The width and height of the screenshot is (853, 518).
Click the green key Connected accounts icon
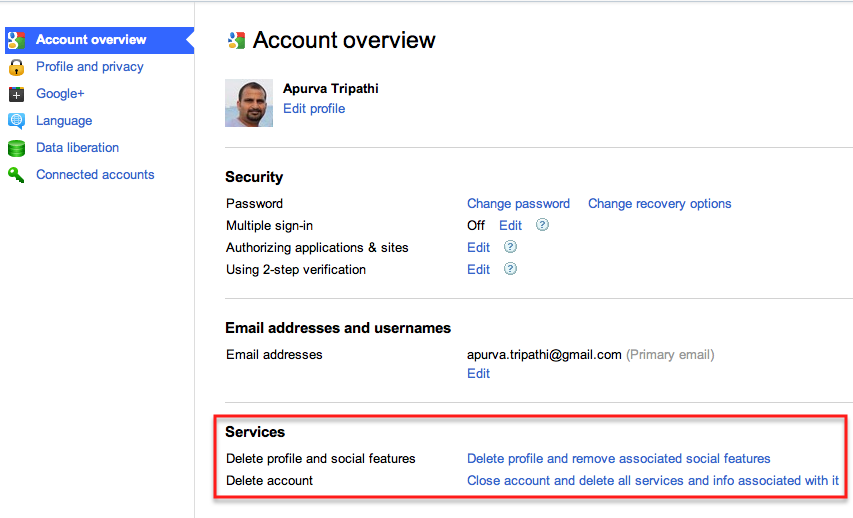16,175
